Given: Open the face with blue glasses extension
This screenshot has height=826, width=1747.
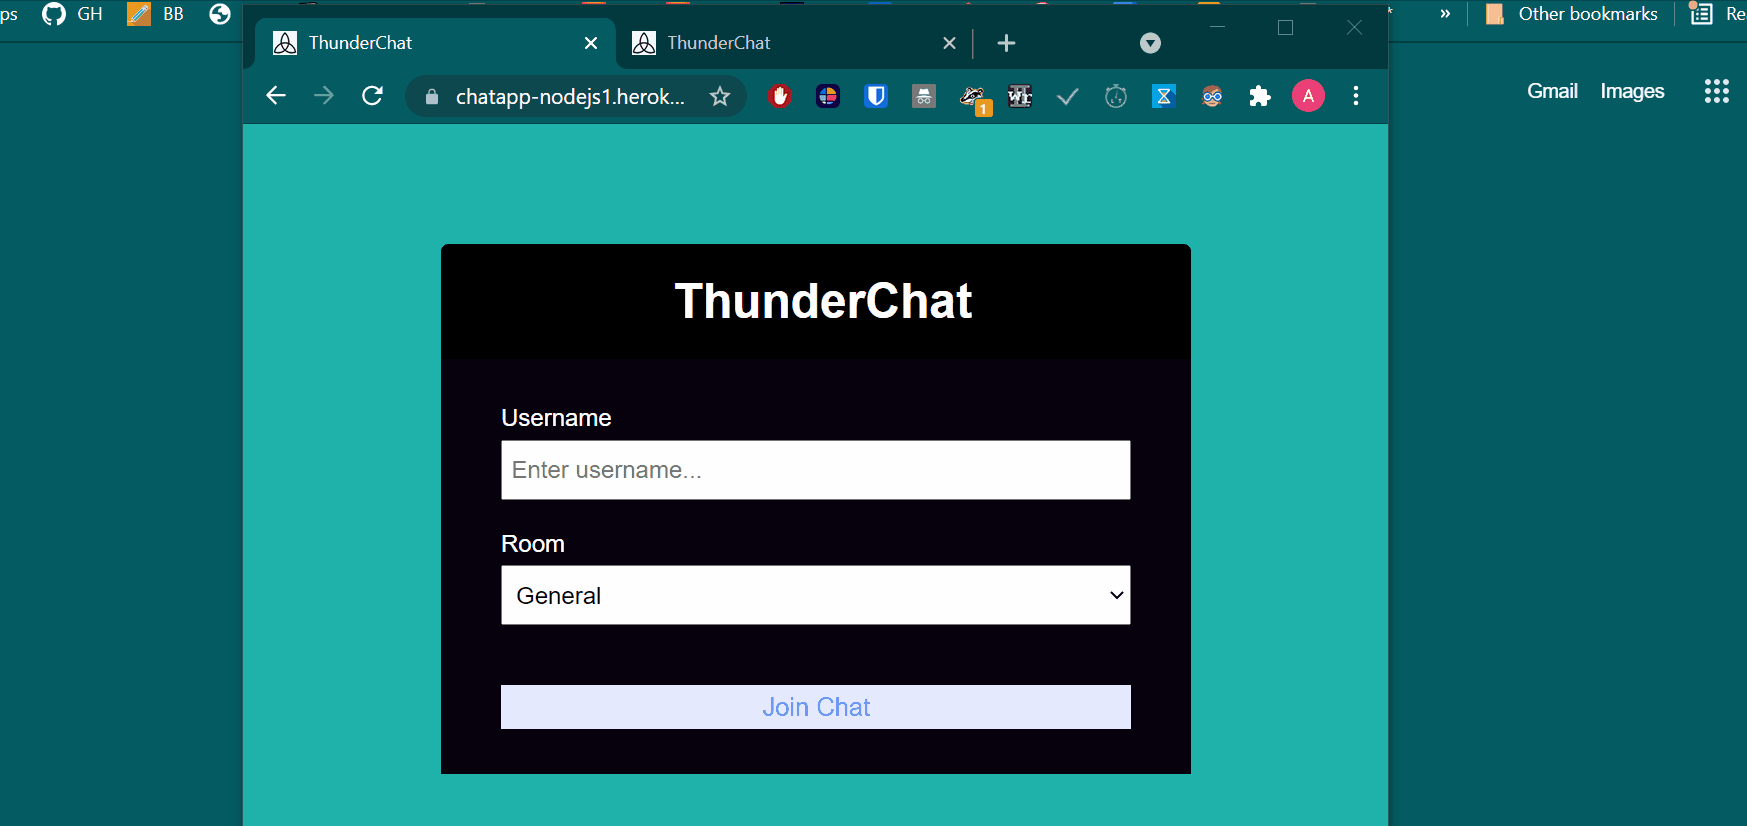Looking at the screenshot, I should [1212, 96].
